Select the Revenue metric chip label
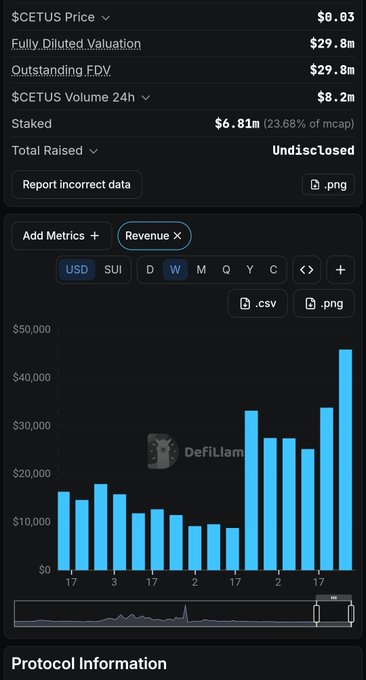The image size is (366, 680). pos(147,236)
